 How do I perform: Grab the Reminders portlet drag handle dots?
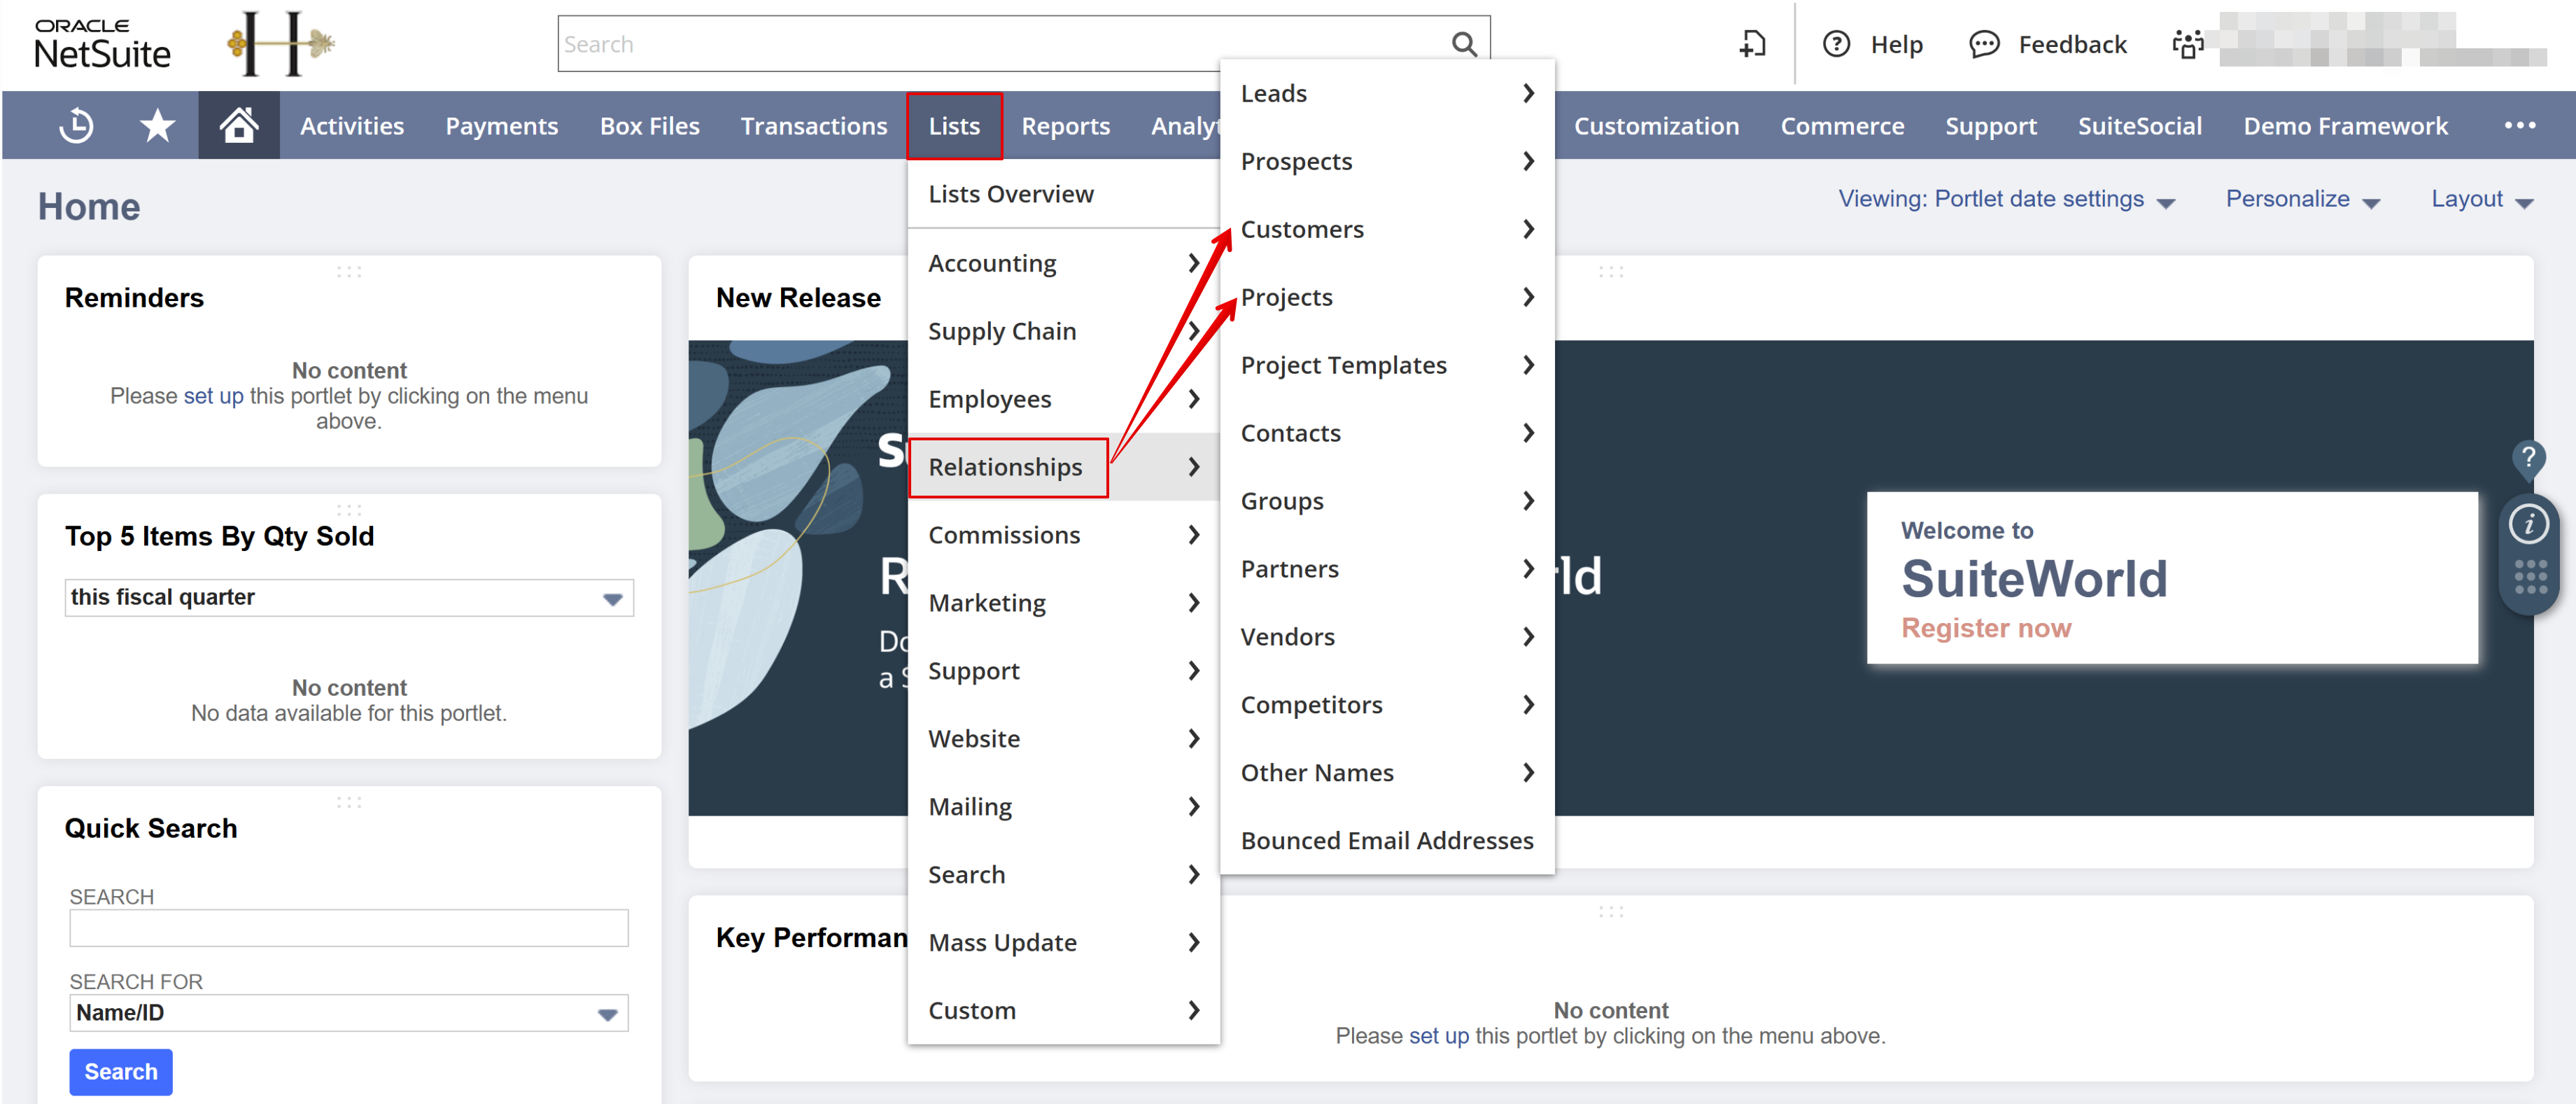tap(349, 272)
